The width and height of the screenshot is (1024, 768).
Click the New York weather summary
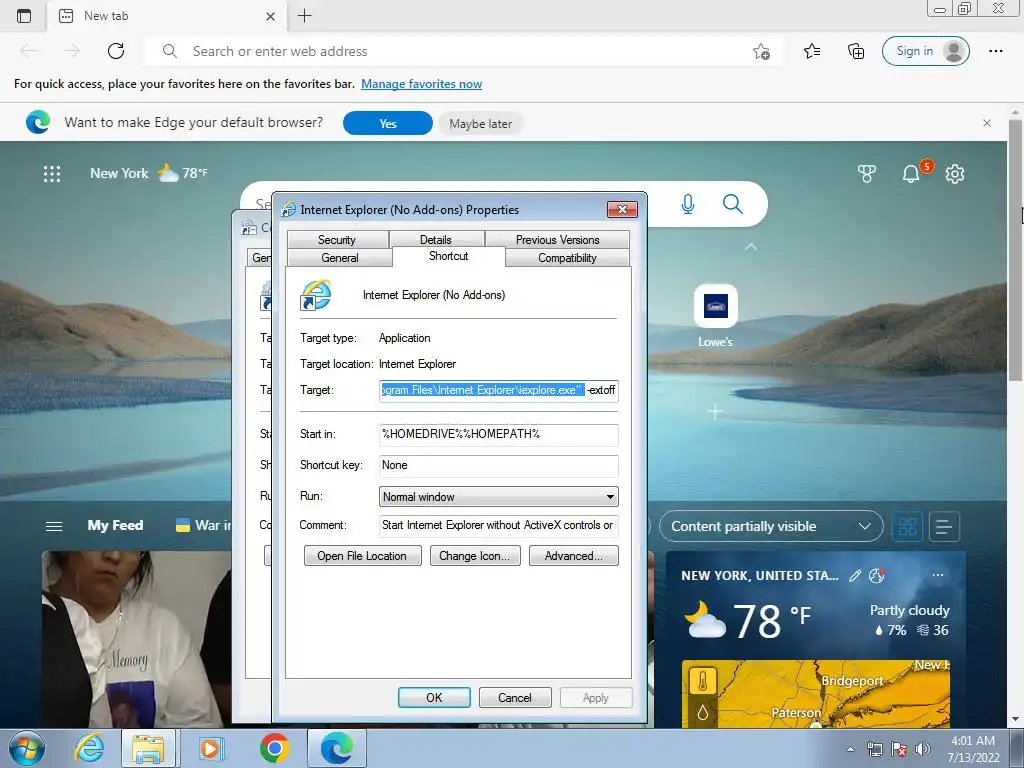(148, 173)
